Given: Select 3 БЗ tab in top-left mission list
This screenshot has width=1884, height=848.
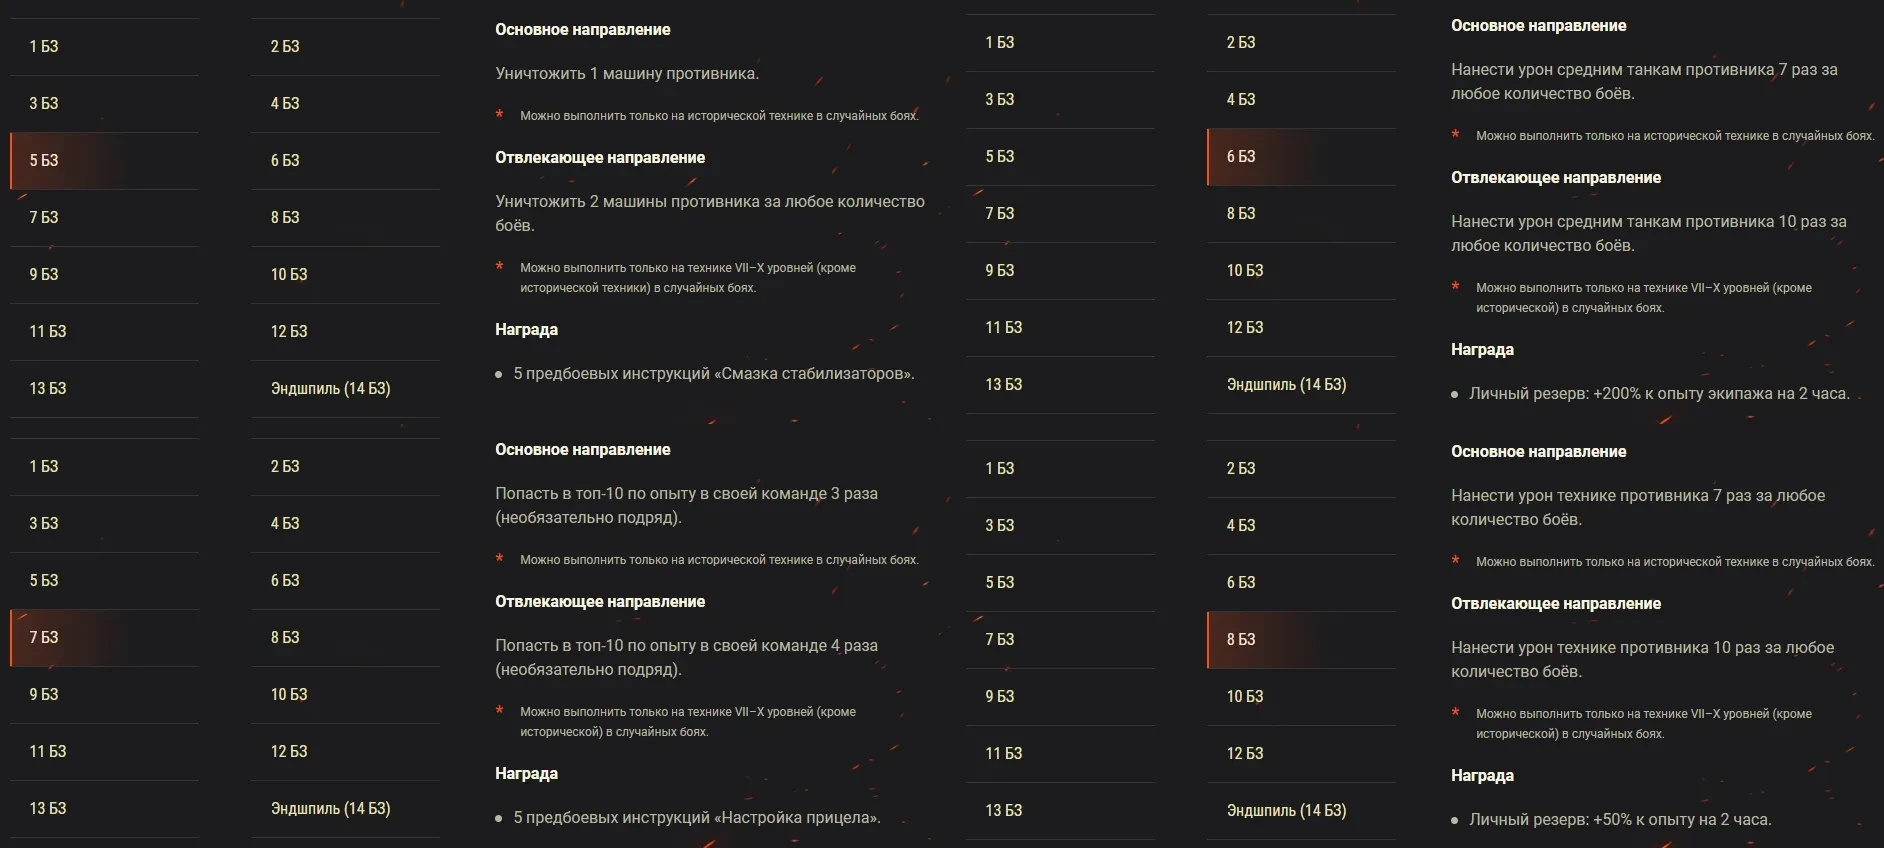Looking at the screenshot, I should pyautogui.click(x=45, y=104).
